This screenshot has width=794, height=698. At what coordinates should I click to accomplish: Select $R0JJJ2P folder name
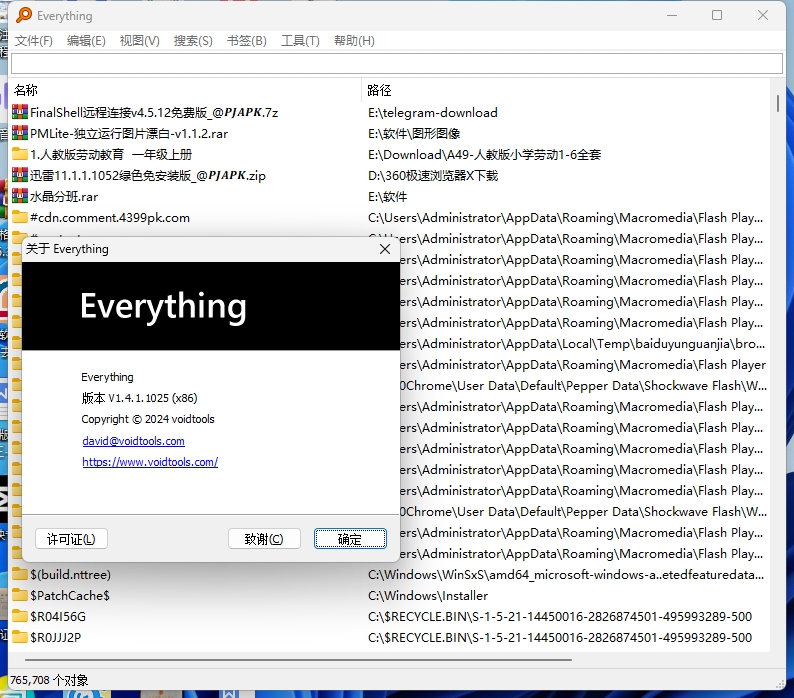pyautogui.click(x=55, y=638)
